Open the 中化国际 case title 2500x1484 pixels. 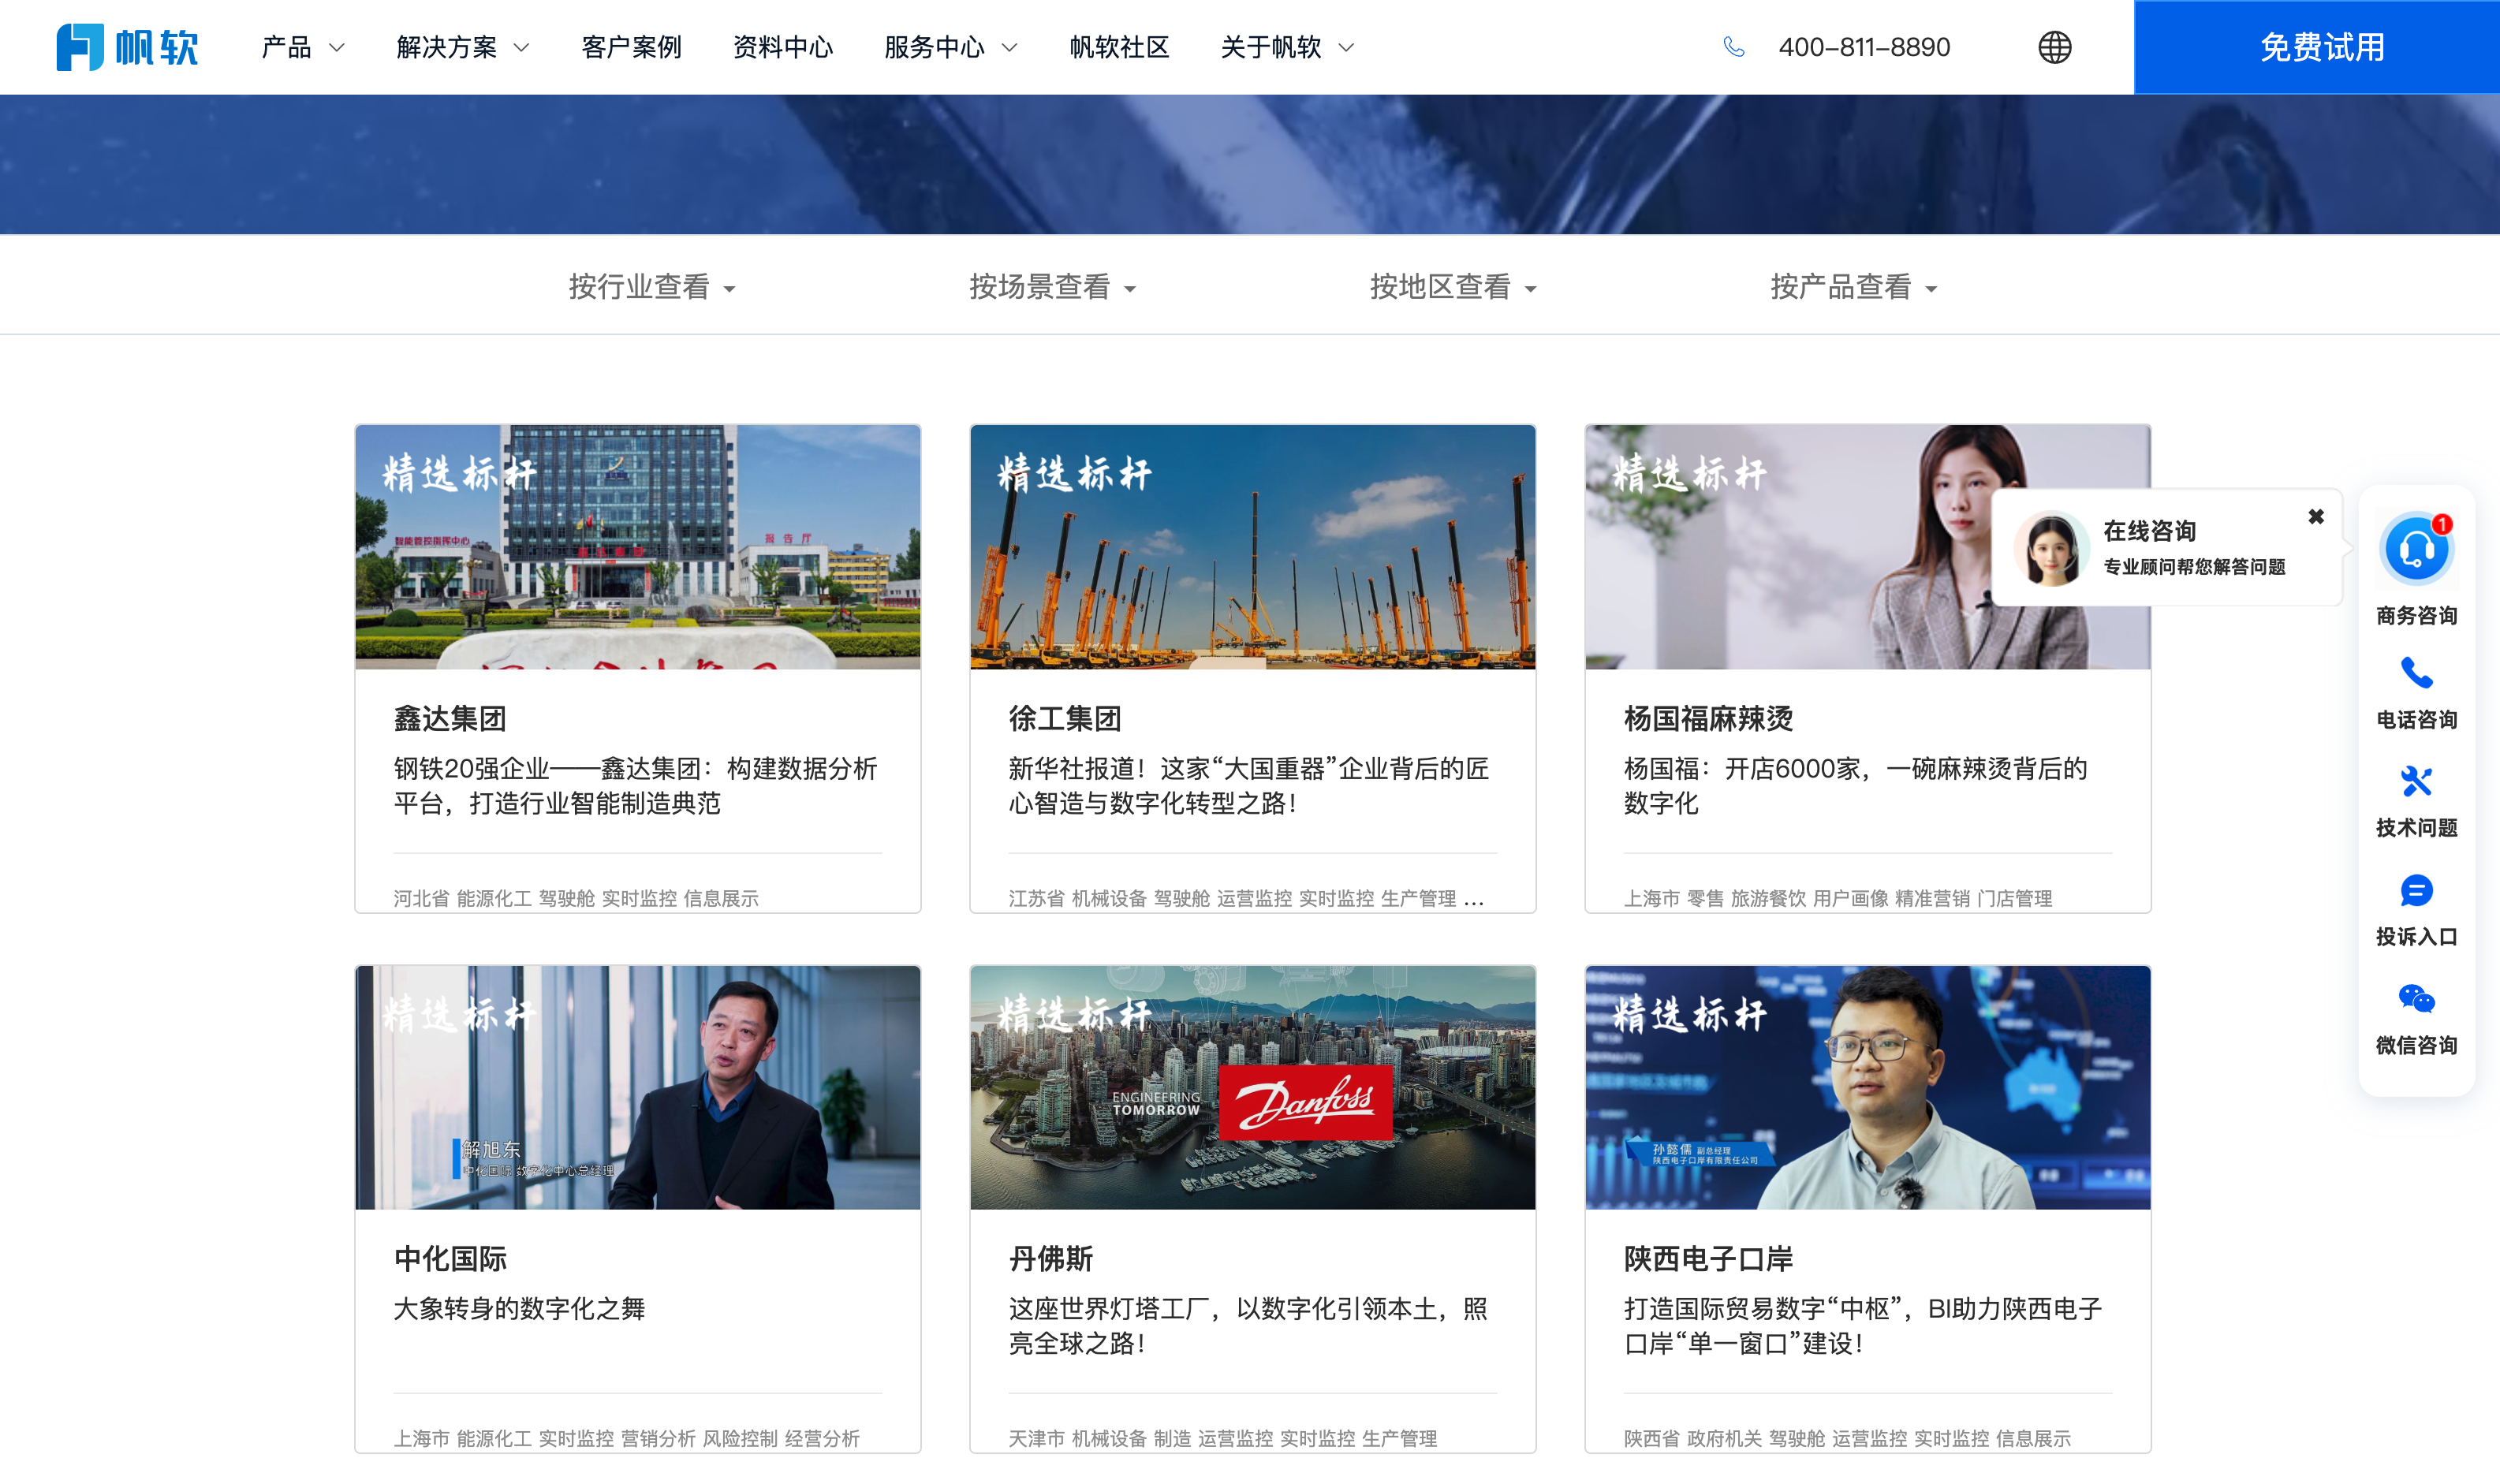click(x=450, y=1258)
